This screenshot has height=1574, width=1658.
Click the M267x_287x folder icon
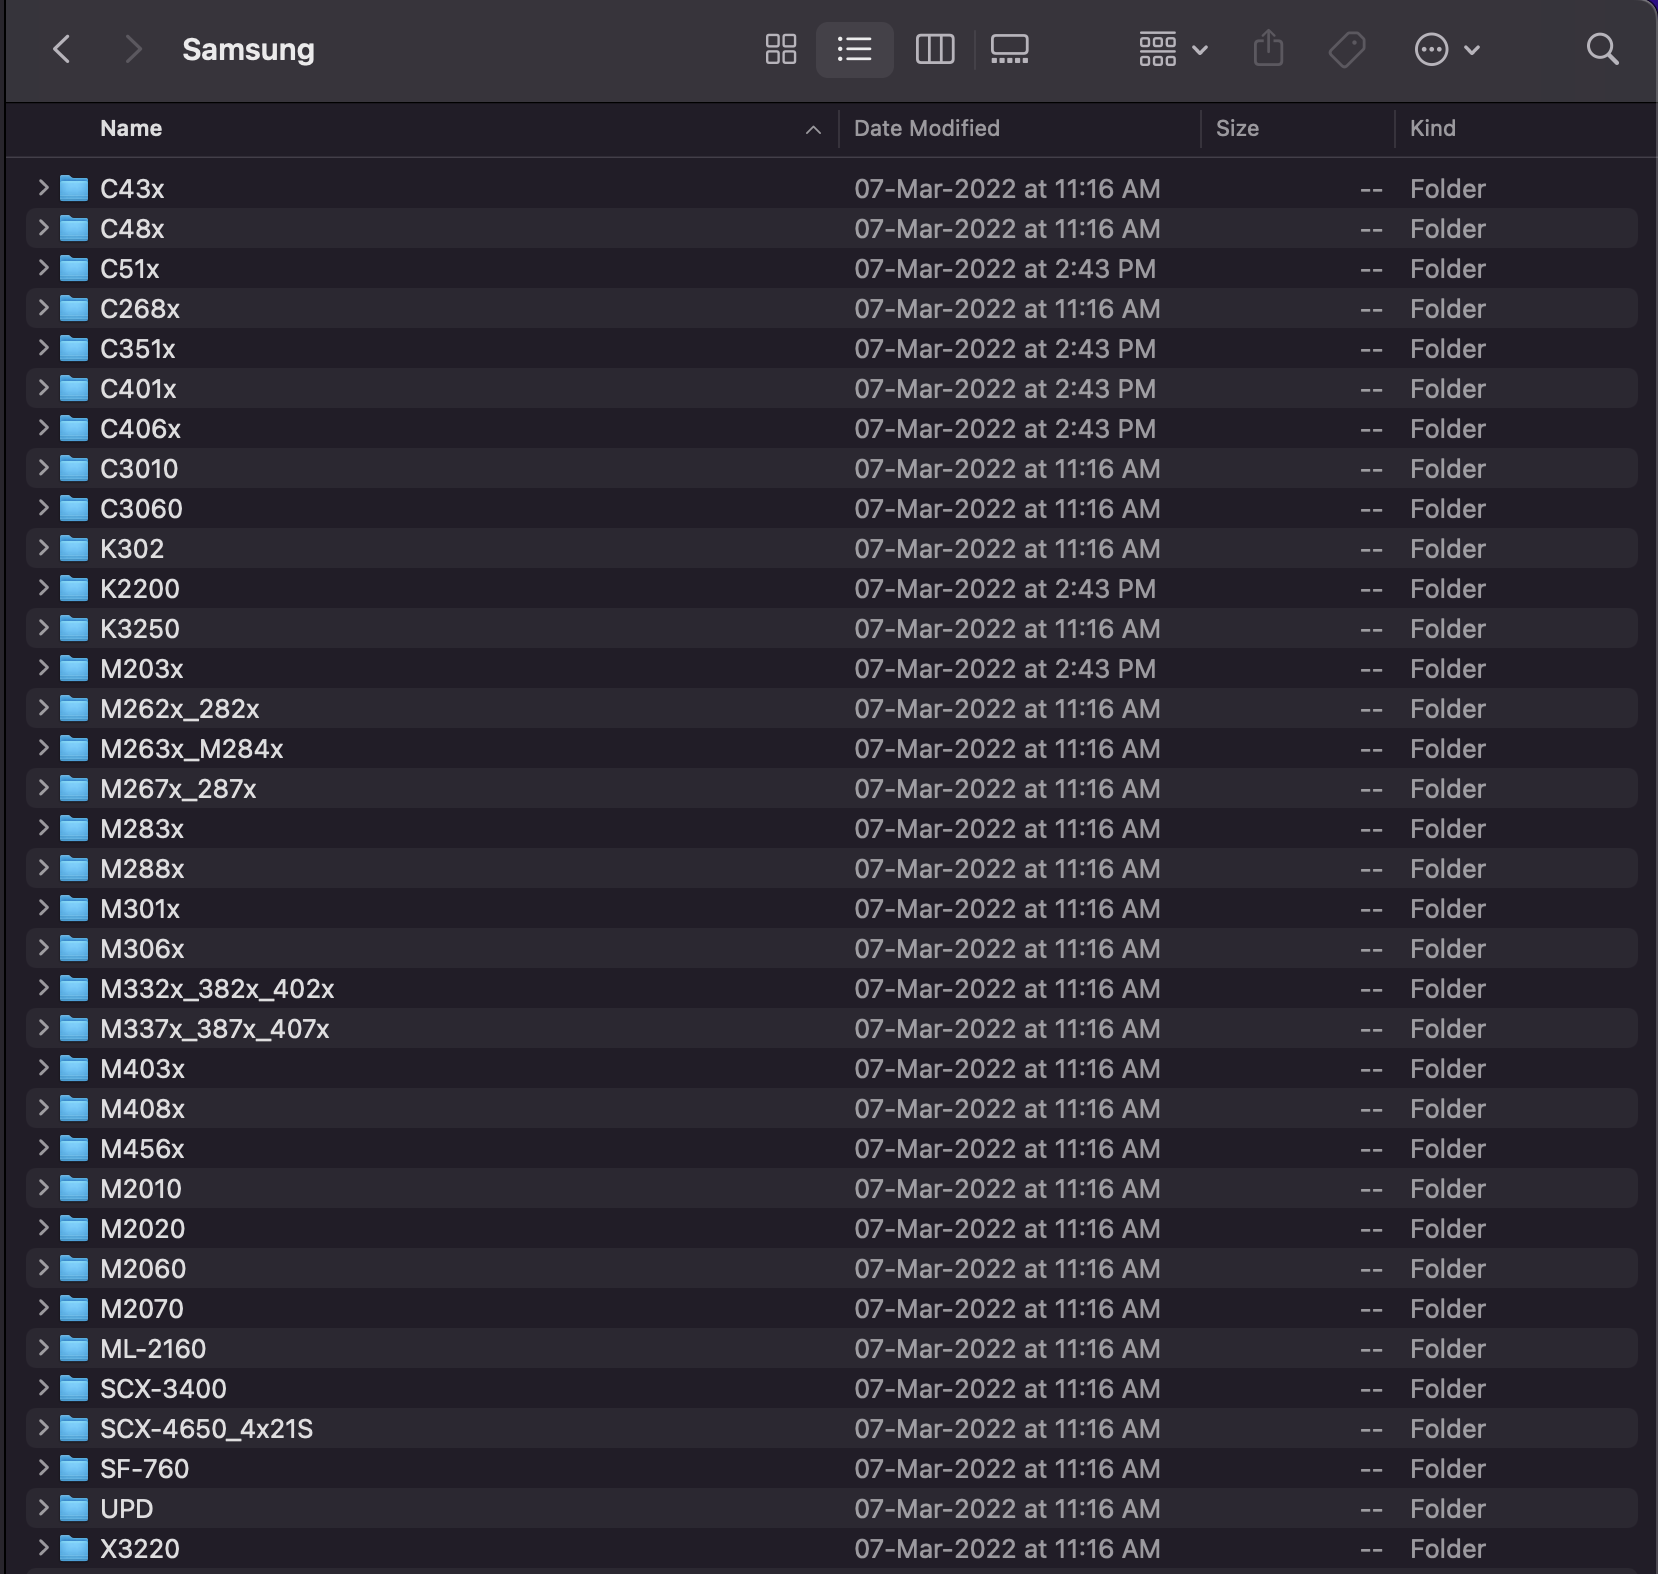pyautogui.click(x=74, y=789)
